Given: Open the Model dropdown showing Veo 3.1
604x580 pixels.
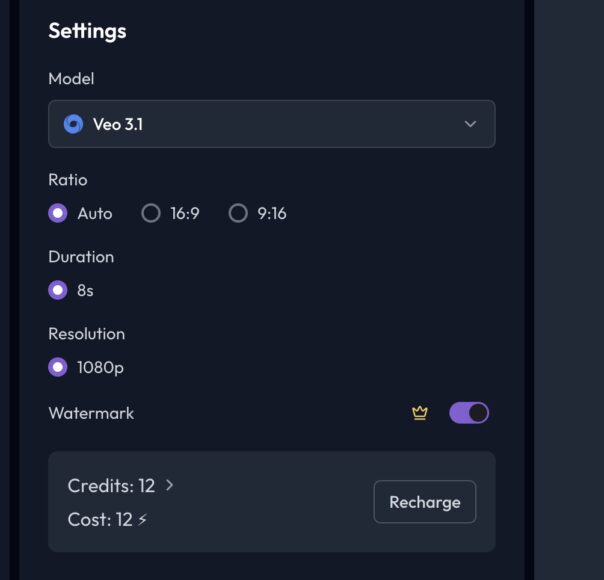Looking at the screenshot, I should (x=271, y=124).
